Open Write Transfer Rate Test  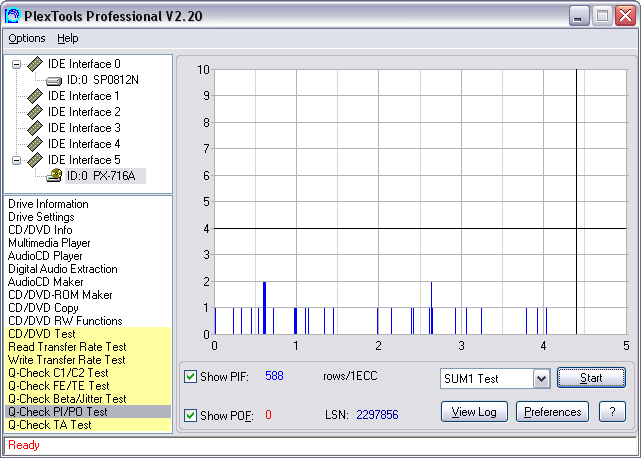tap(88, 360)
